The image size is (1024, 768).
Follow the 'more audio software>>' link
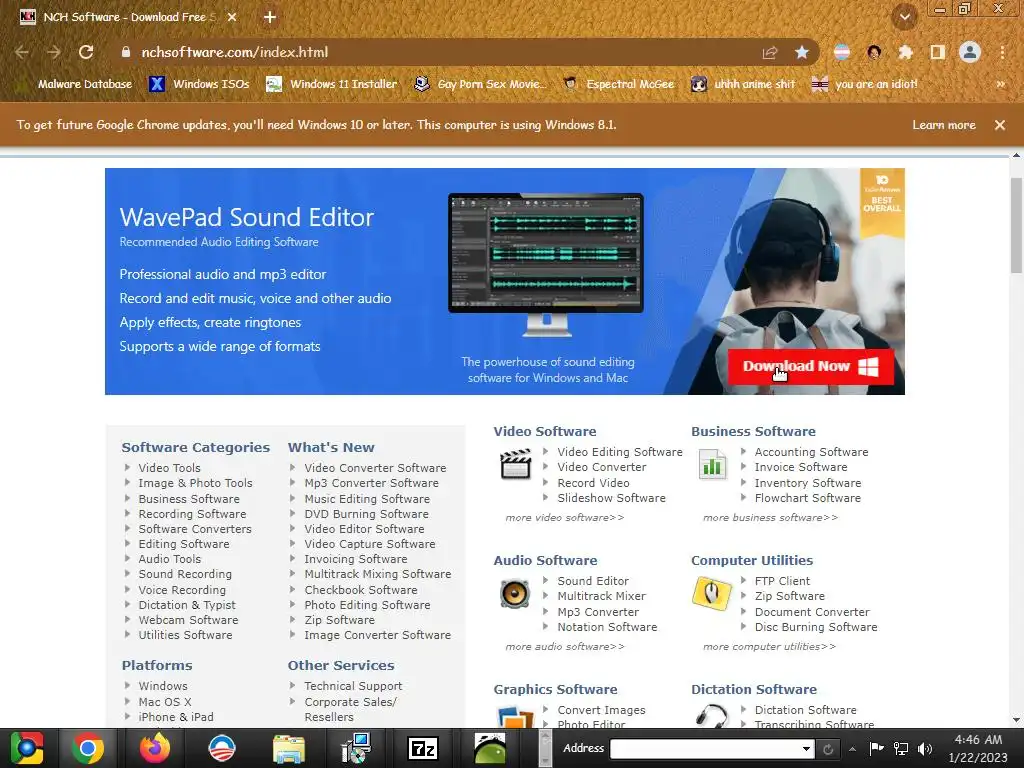point(565,647)
